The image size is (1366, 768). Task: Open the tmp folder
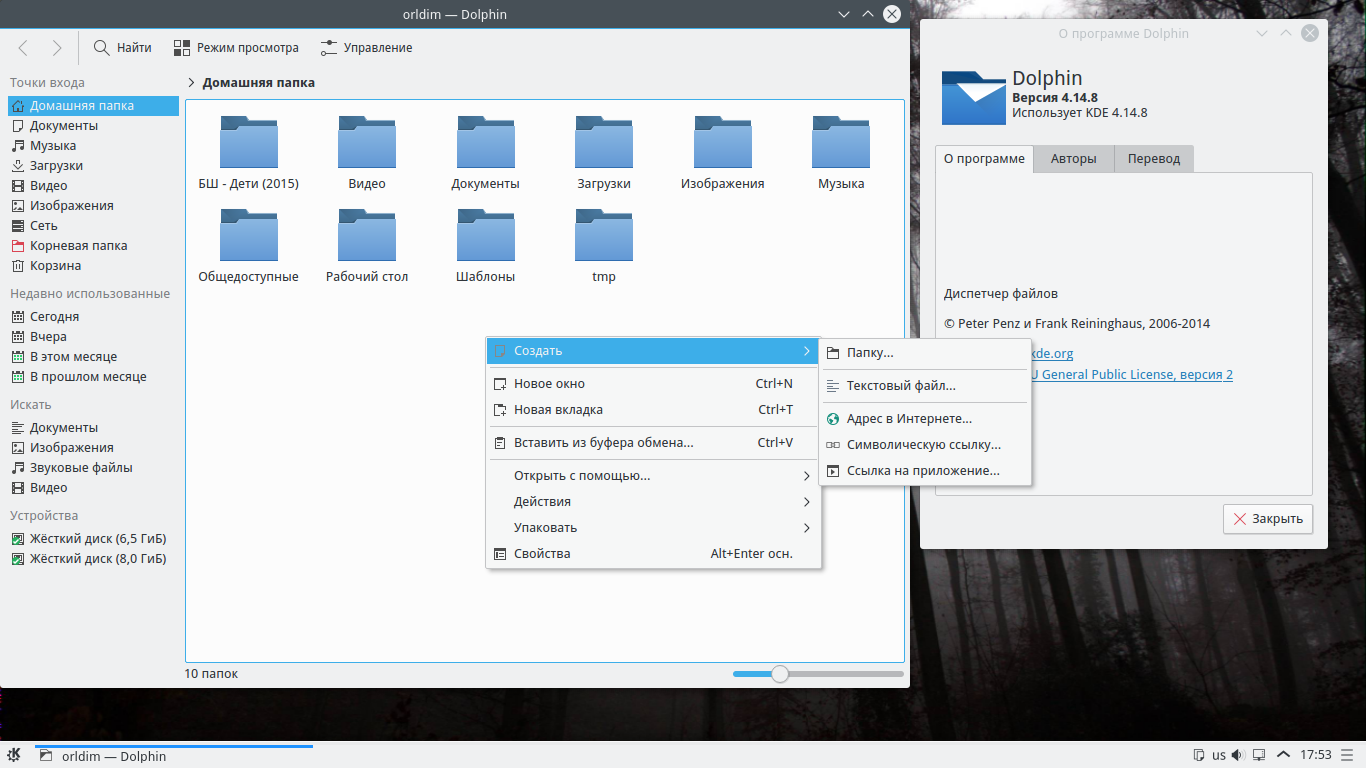[x=604, y=236]
